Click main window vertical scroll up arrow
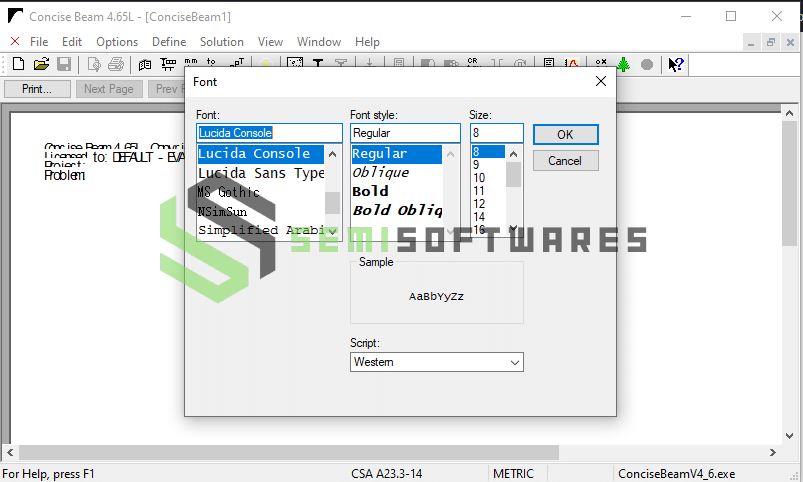The width and height of the screenshot is (803, 482). coord(789,113)
